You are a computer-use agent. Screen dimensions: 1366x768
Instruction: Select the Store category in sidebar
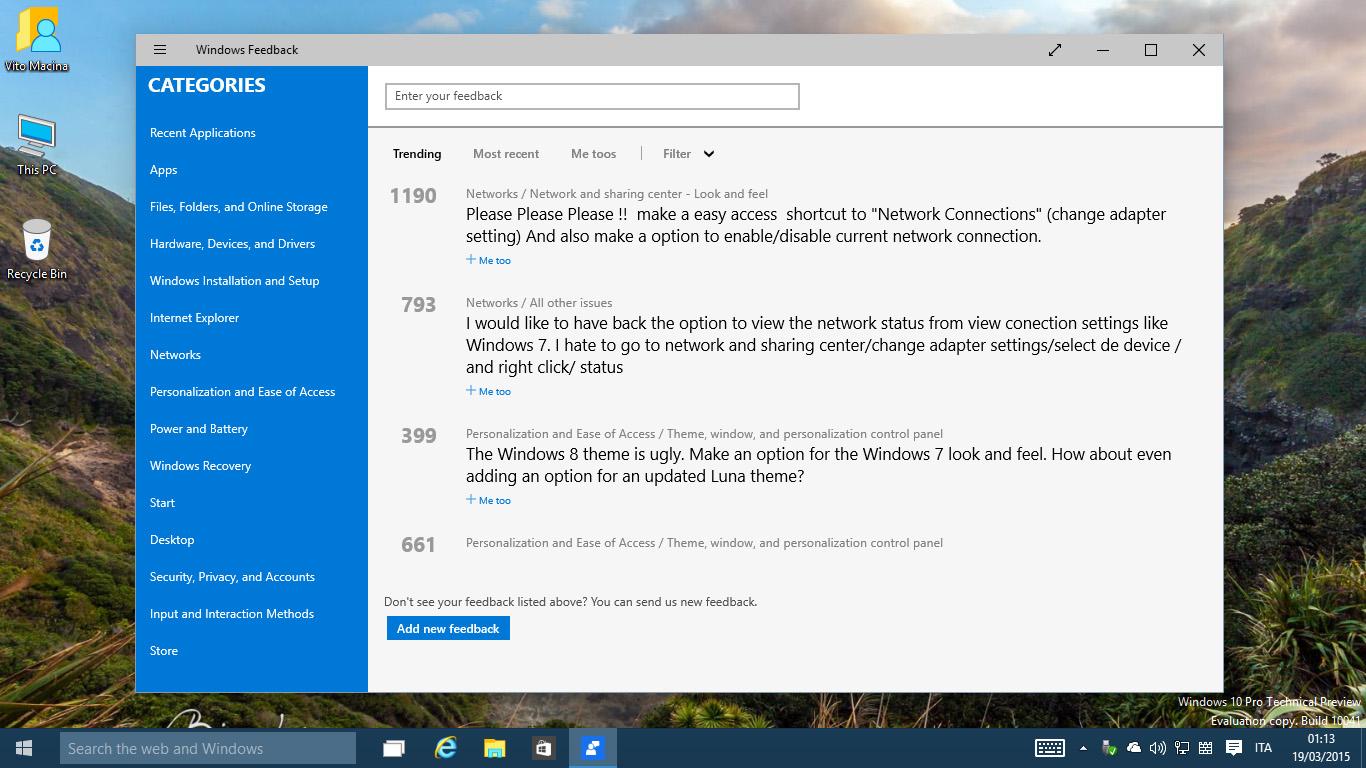point(164,651)
